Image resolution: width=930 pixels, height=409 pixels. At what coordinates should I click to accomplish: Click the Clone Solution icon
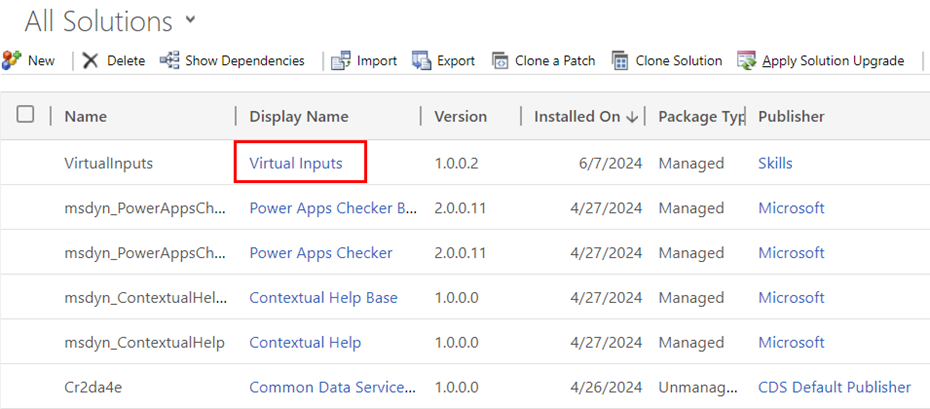coord(620,61)
